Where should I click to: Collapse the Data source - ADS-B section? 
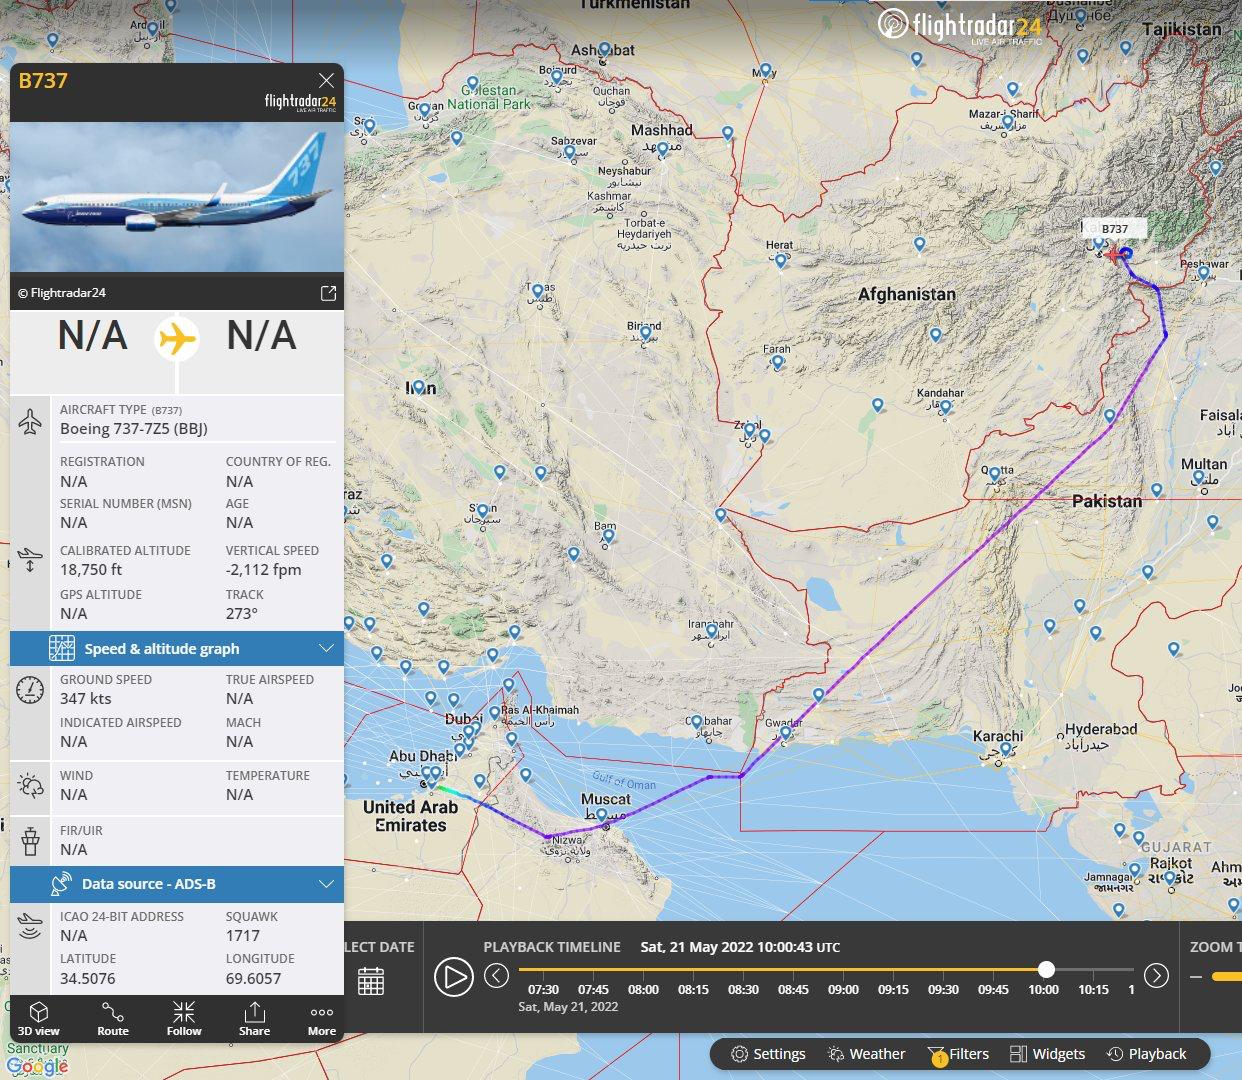click(x=326, y=884)
